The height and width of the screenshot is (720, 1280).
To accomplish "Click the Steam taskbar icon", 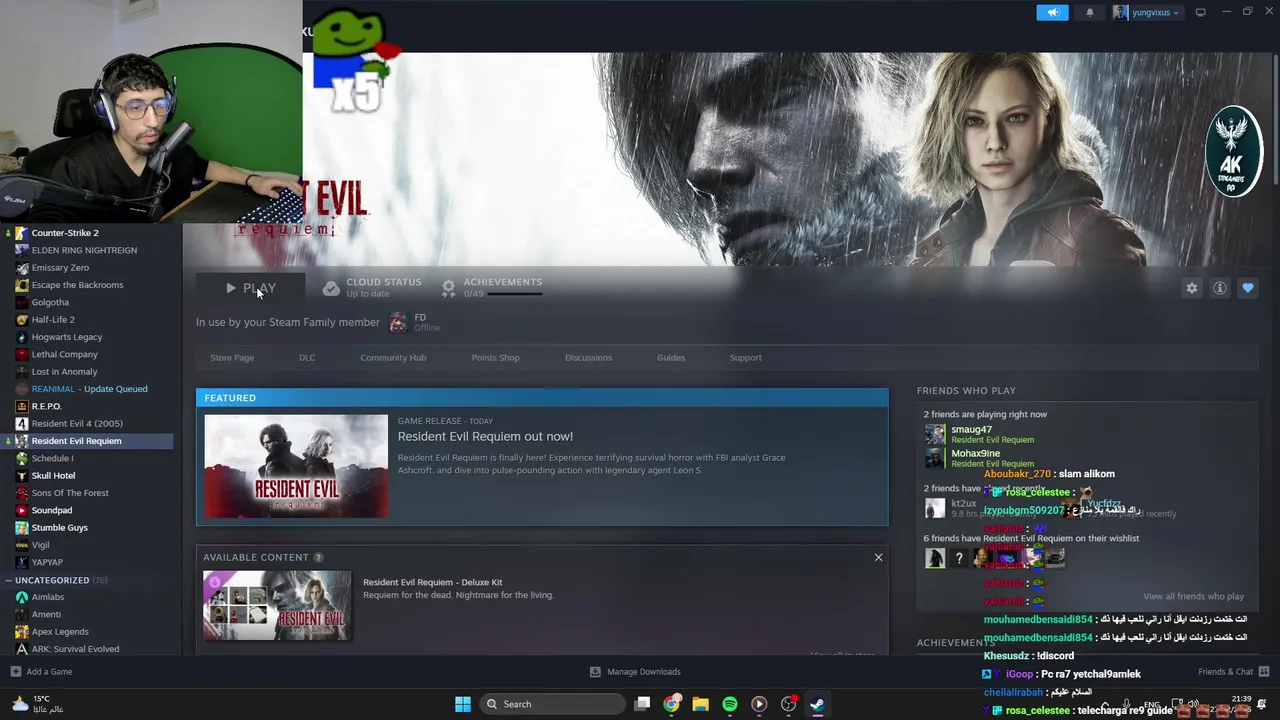I will (817, 704).
